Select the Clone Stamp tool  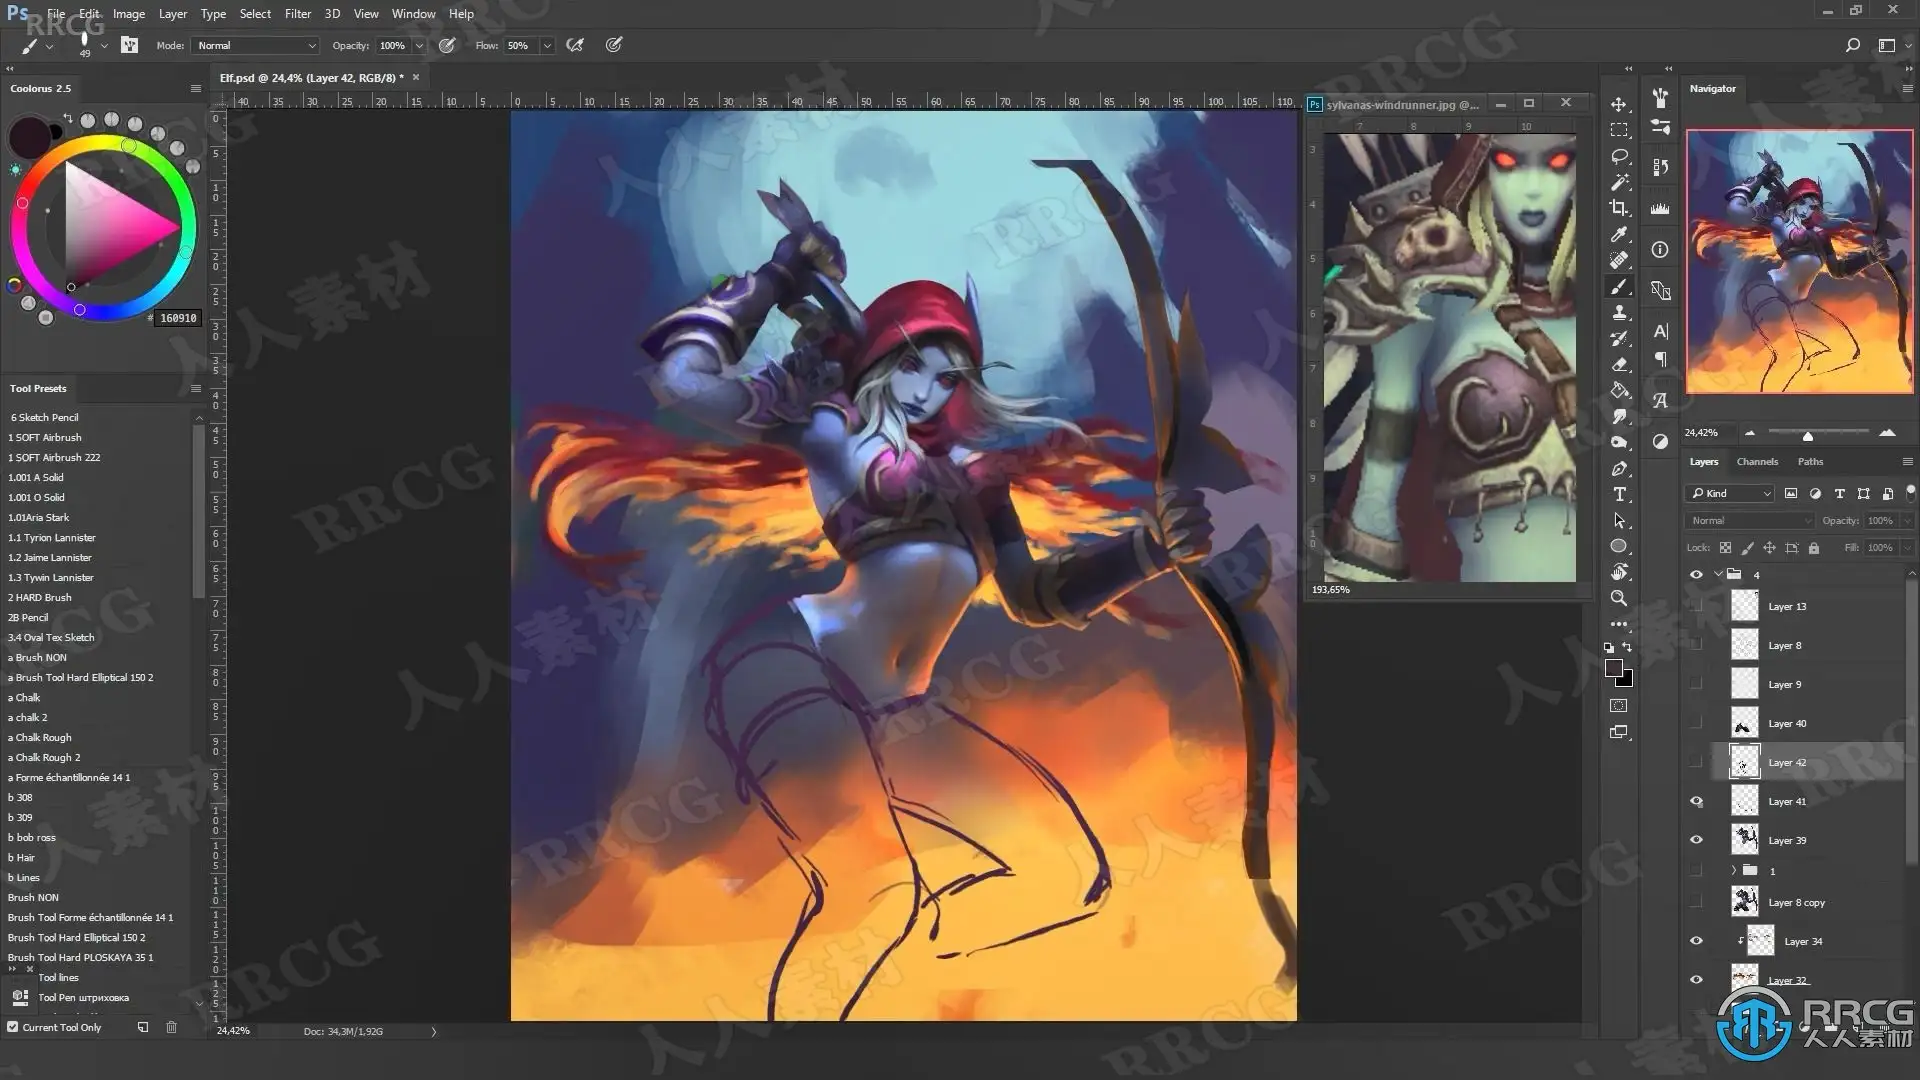1619,312
